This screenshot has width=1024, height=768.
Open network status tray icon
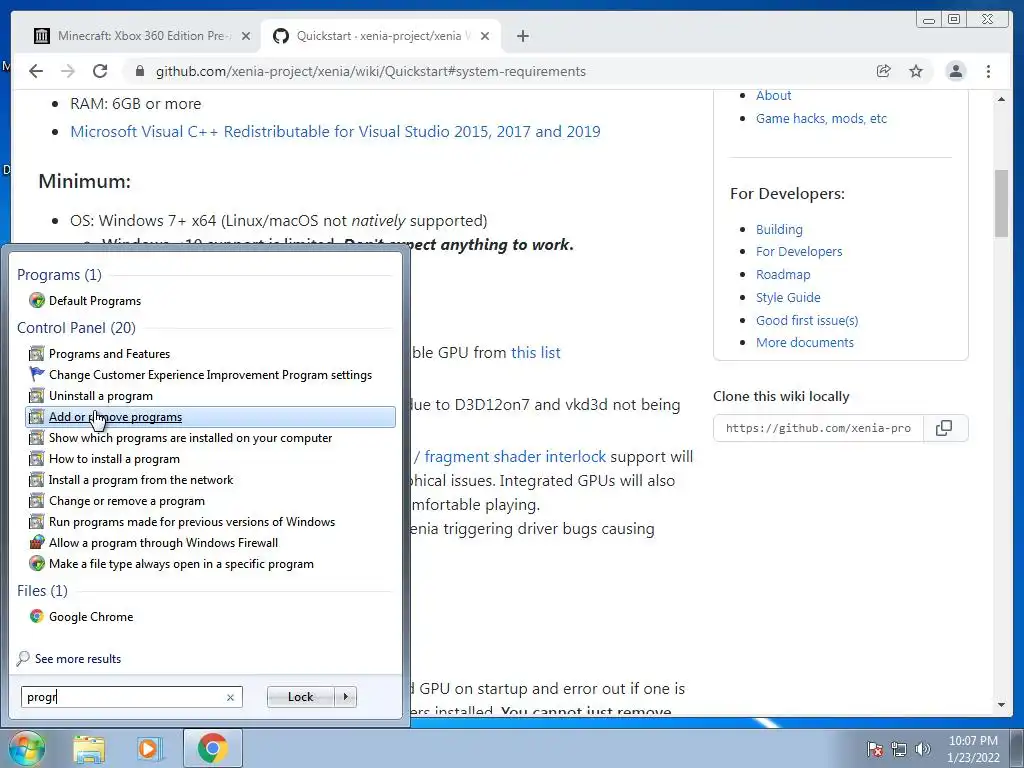pos(899,749)
